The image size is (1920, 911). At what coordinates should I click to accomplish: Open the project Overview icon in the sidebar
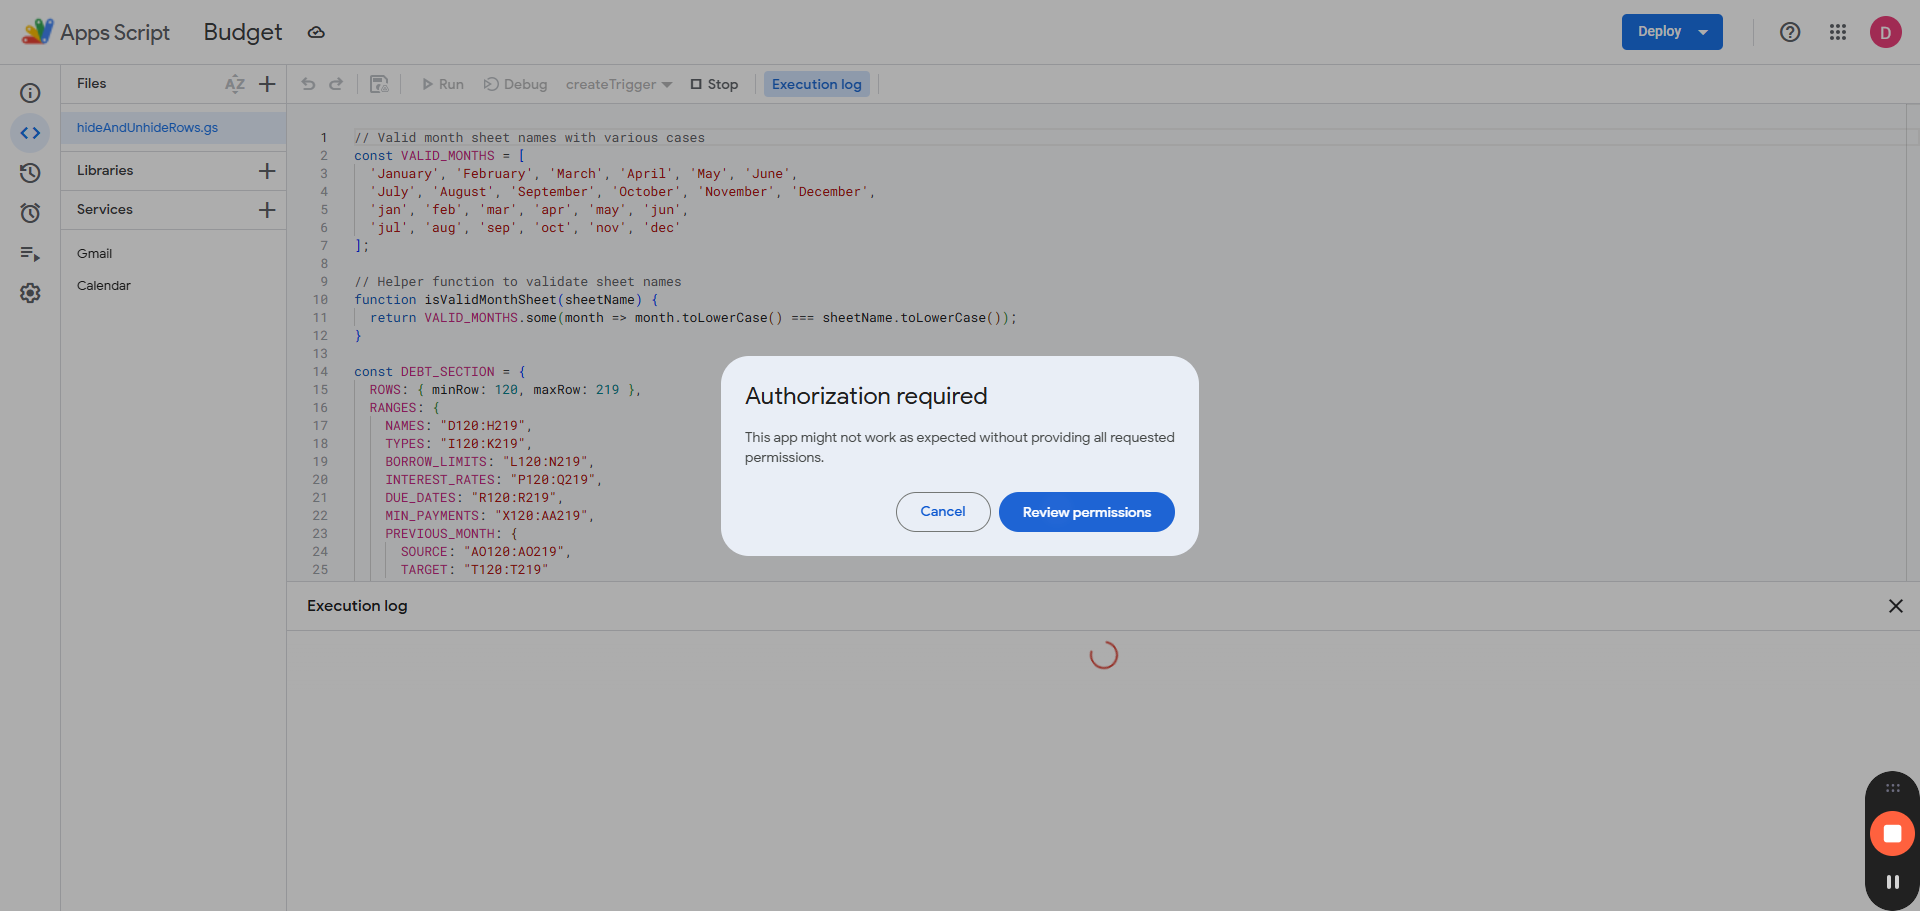click(30, 93)
